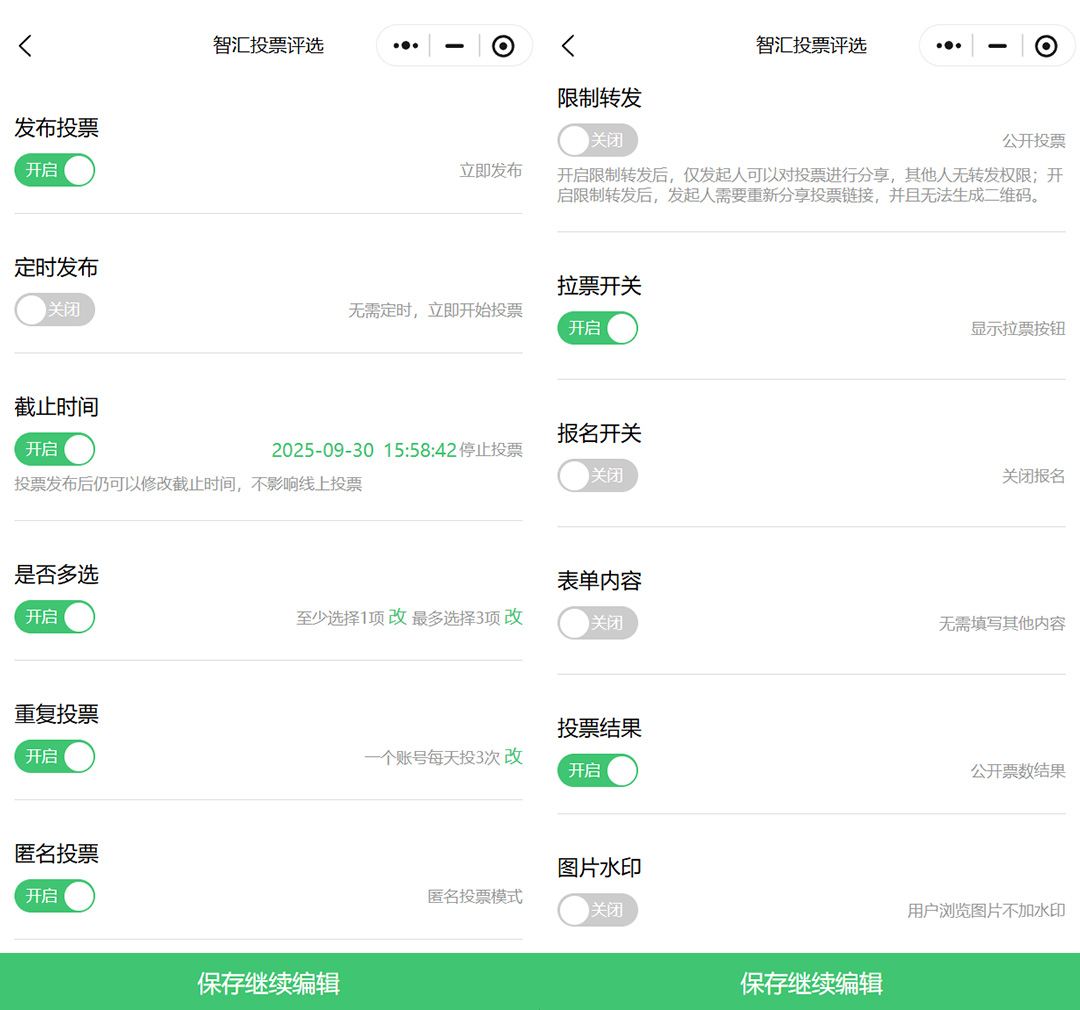The width and height of the screenshot is (1080, 1010).
Task: Click 改 next to 至少选择1项
Action: tap(398, 617)
